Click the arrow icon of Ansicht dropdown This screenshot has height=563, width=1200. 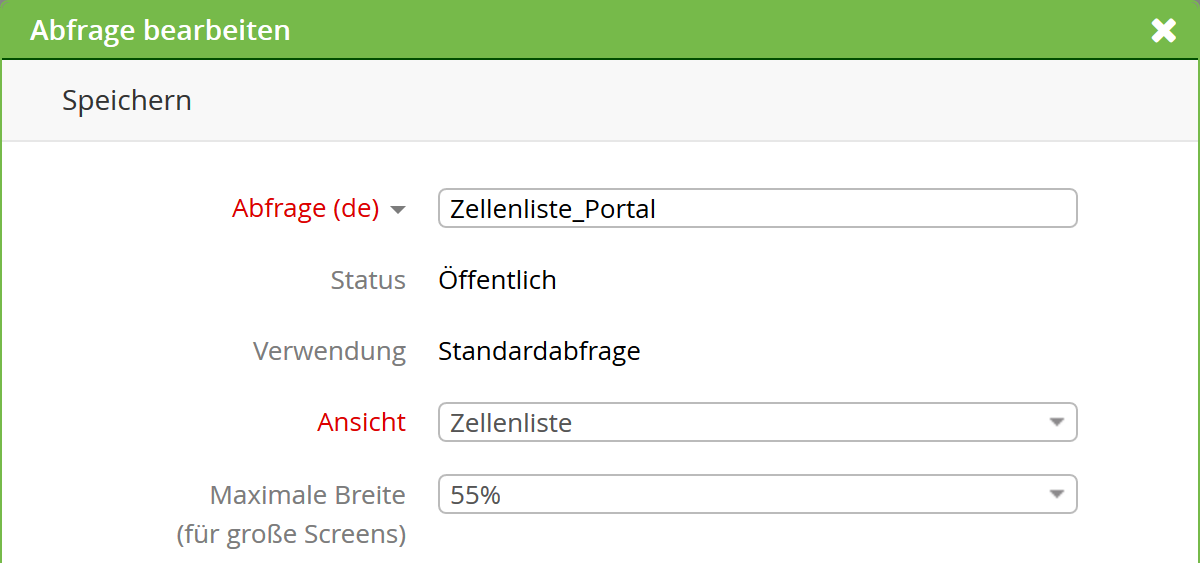(1057, 422)
